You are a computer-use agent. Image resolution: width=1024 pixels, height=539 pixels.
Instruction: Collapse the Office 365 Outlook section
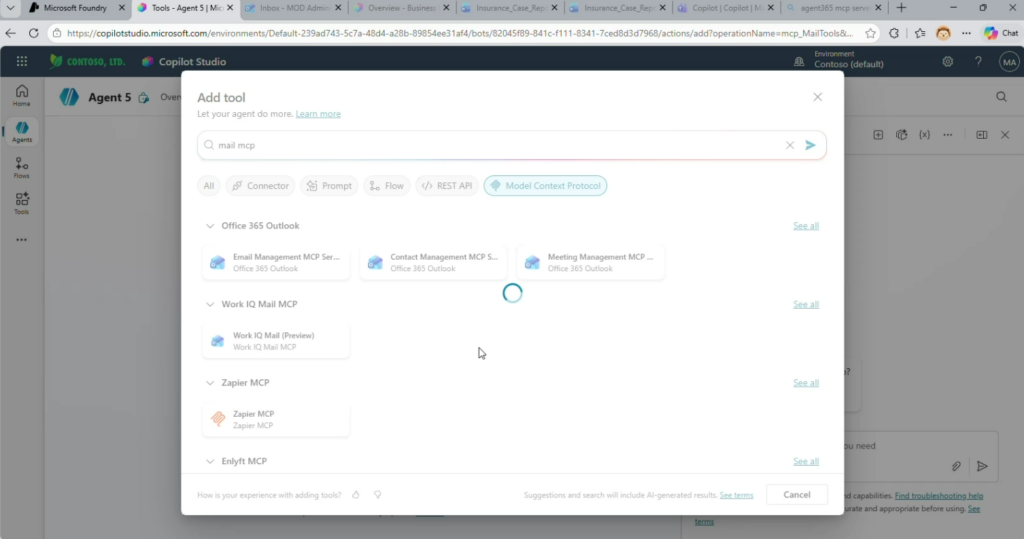pyautogui.click(x=209, y=226)
